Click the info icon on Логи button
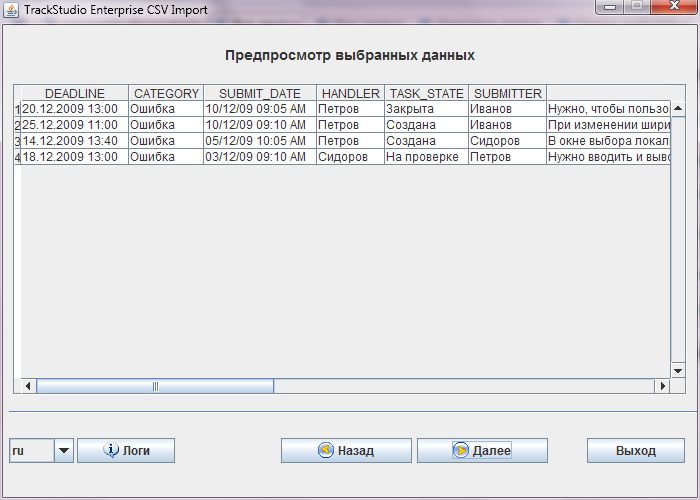 [x=112, y=451]
